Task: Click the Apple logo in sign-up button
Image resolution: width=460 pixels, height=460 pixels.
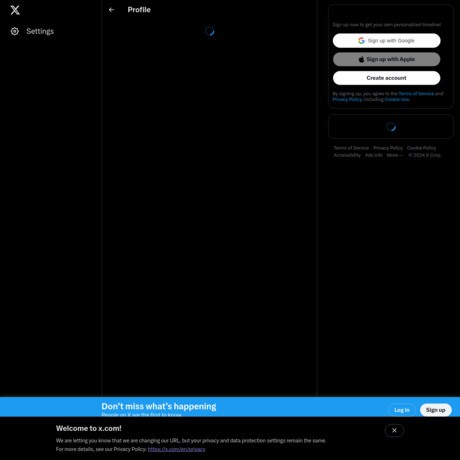Action: point(361,59)
